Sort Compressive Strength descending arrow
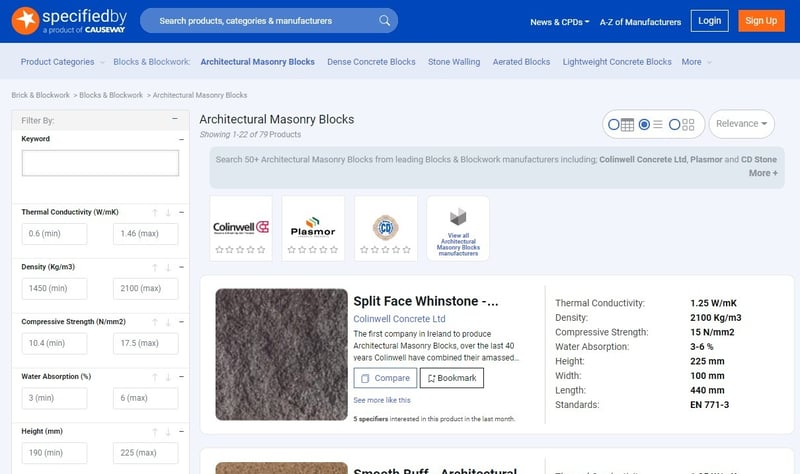 pyautogui.click(x=168, y=322)
